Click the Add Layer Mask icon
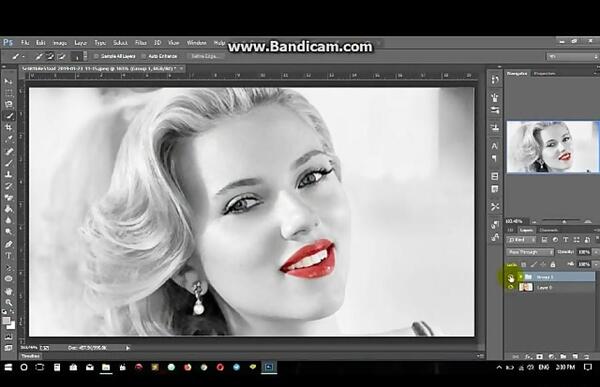Image resolution: width=600 pixels, height=387 pixels. pyautogui.click(x=540, y=356)
